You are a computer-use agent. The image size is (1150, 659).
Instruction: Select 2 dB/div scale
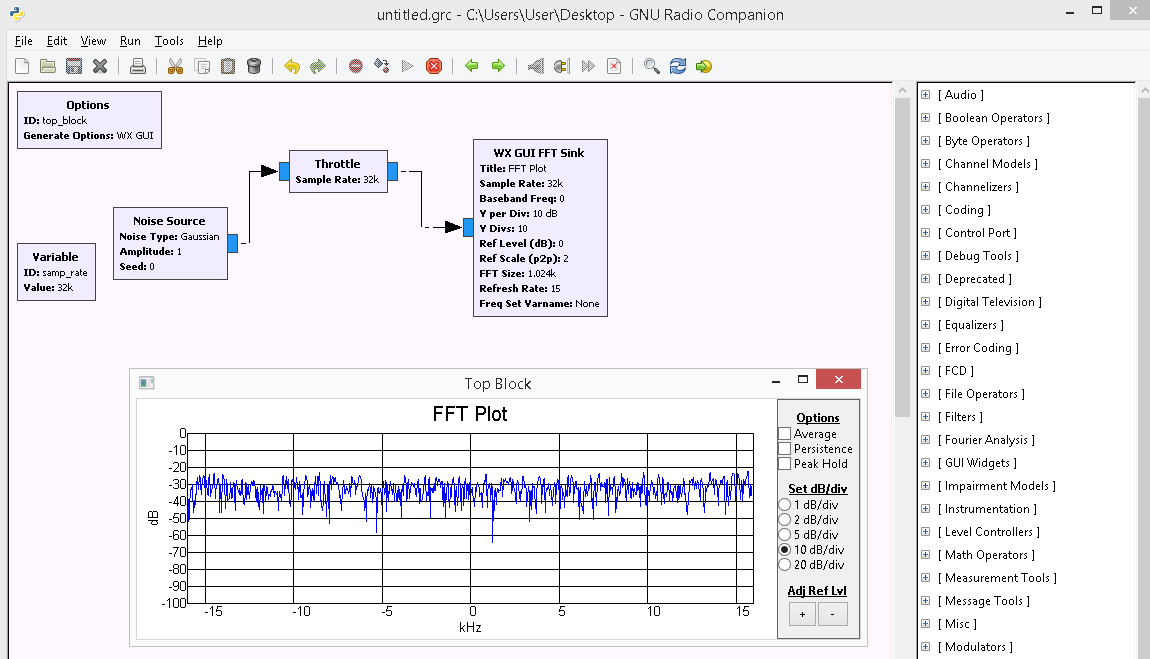click(x=785, y=520)
